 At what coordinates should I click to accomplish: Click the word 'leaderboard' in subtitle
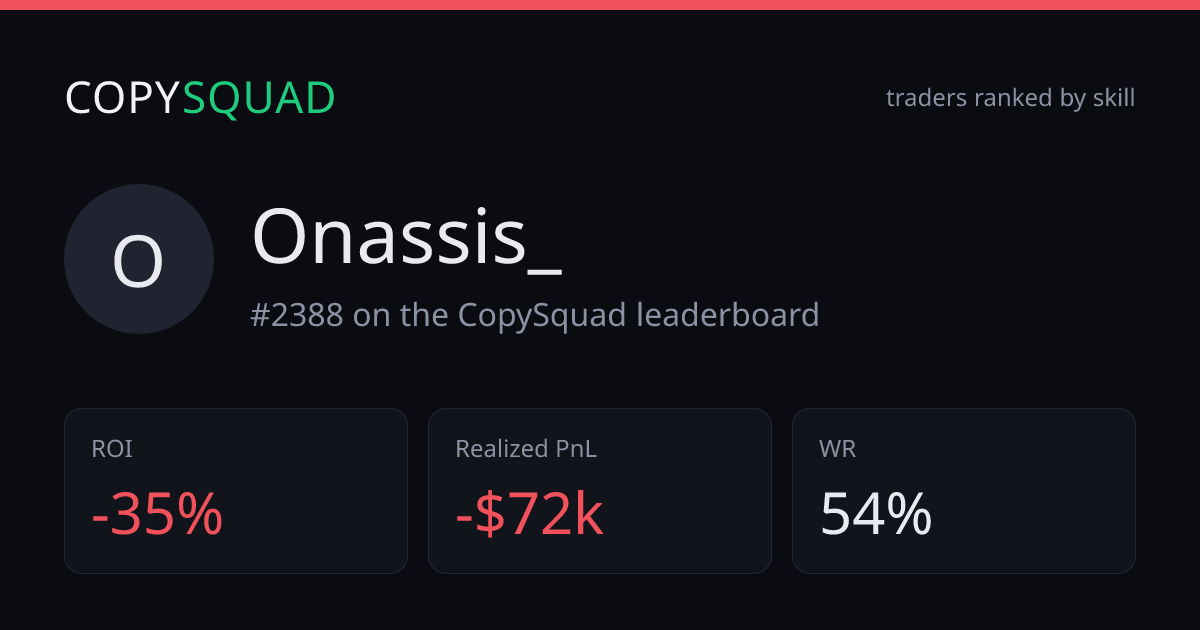point(728,315)
